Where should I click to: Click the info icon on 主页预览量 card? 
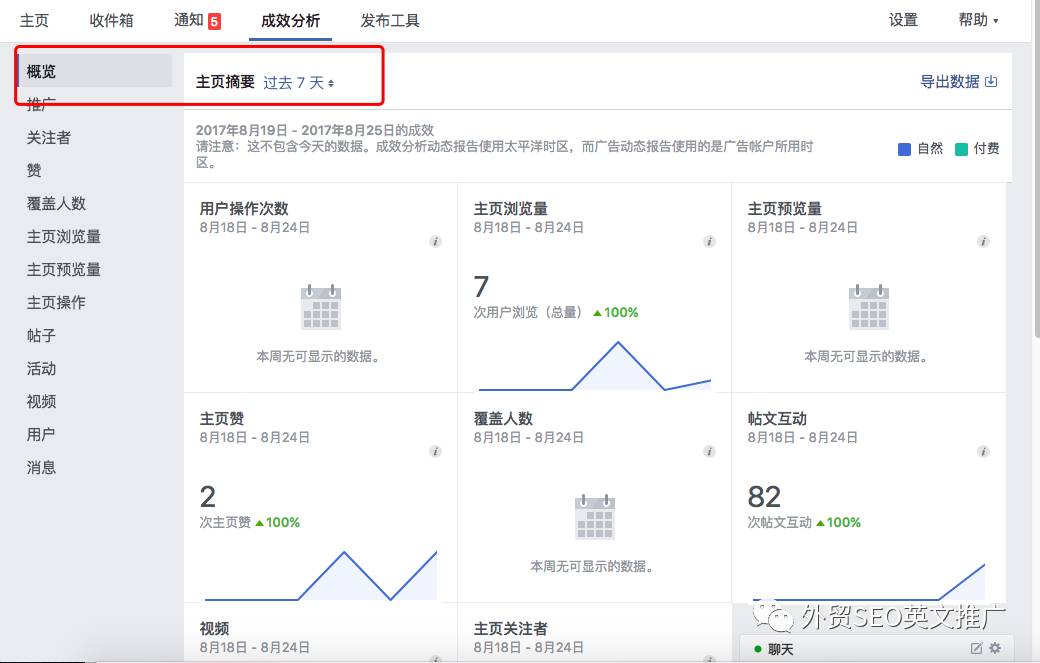coord(983,241)
